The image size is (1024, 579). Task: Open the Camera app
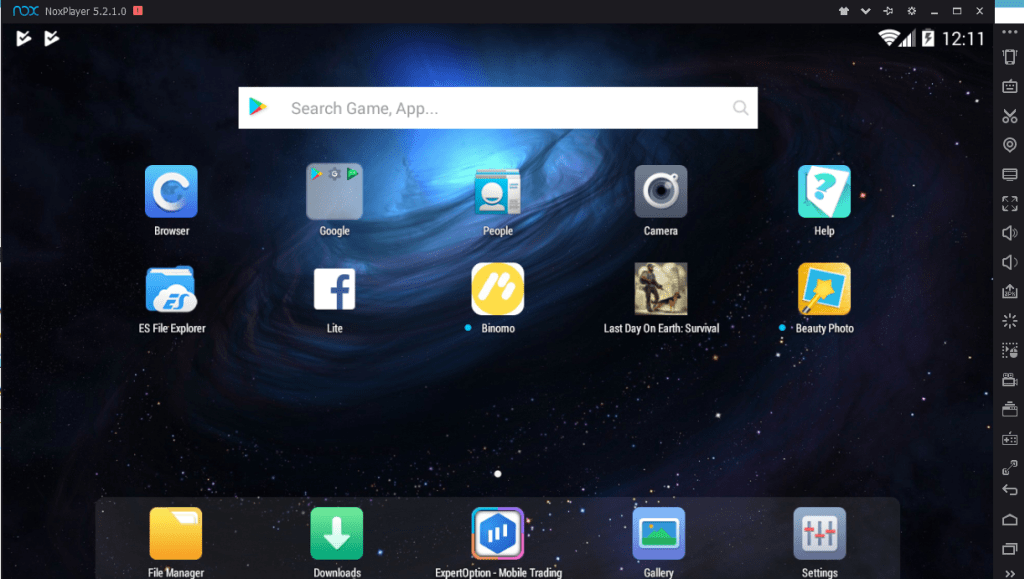click(661, 191)
